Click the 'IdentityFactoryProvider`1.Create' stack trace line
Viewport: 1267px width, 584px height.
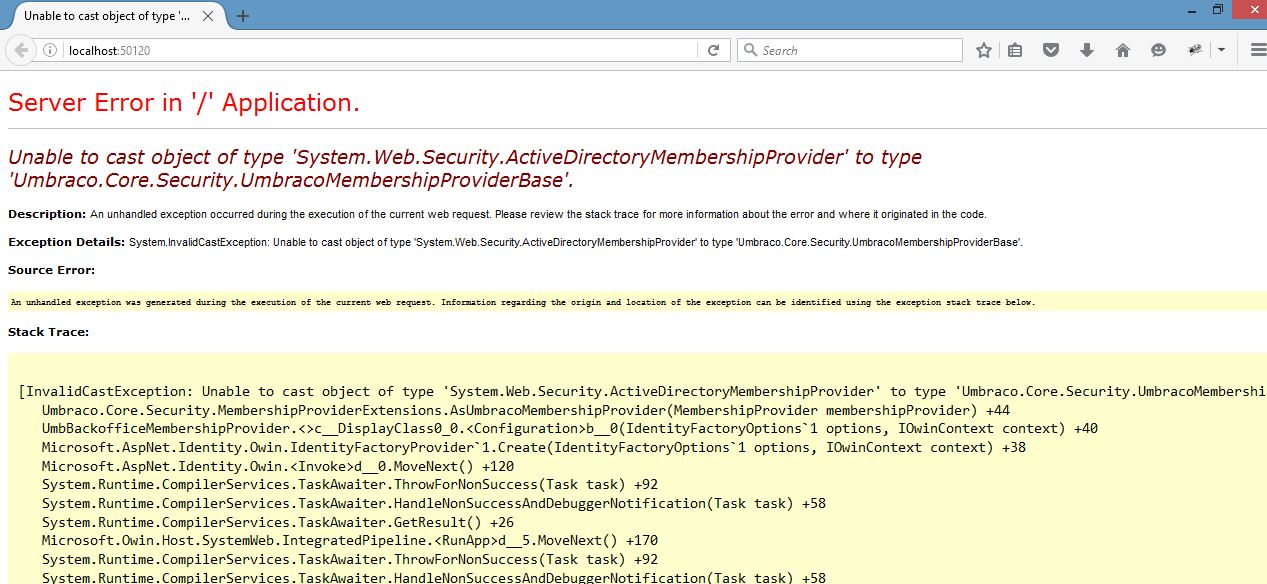coord(533,447)
